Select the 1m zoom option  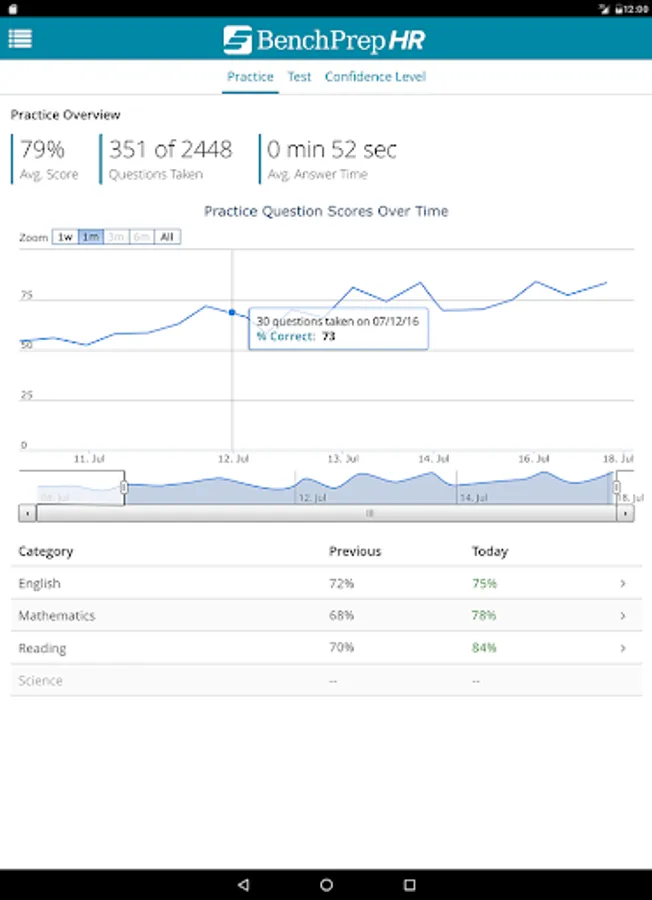pyautogui.click(x=90, y=236)
